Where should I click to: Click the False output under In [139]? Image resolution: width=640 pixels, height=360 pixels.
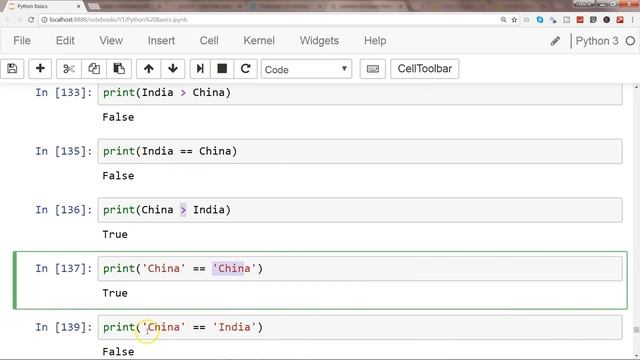(x=118, y=351)
